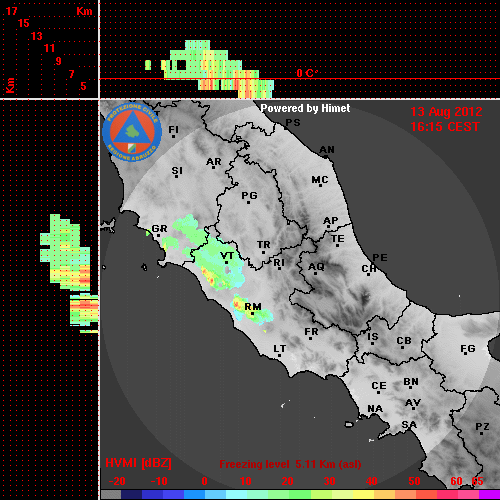Click the PZ city label
This screenshot has height=500, width=500.
(x=482, y=427)
